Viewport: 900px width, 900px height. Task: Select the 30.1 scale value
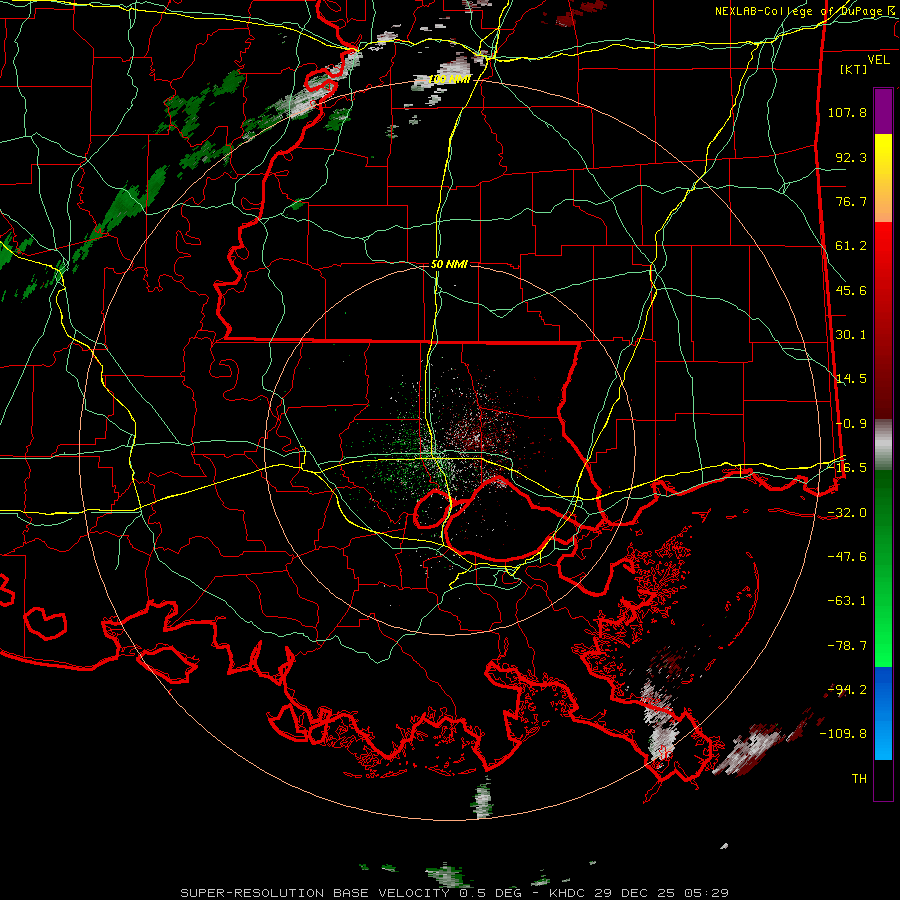pos(851,335)
